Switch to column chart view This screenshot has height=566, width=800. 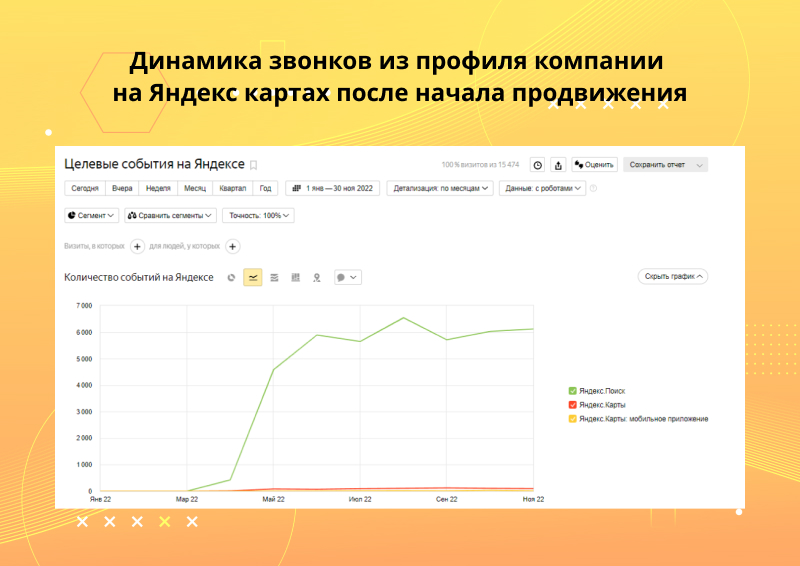[x=295, y=278]
